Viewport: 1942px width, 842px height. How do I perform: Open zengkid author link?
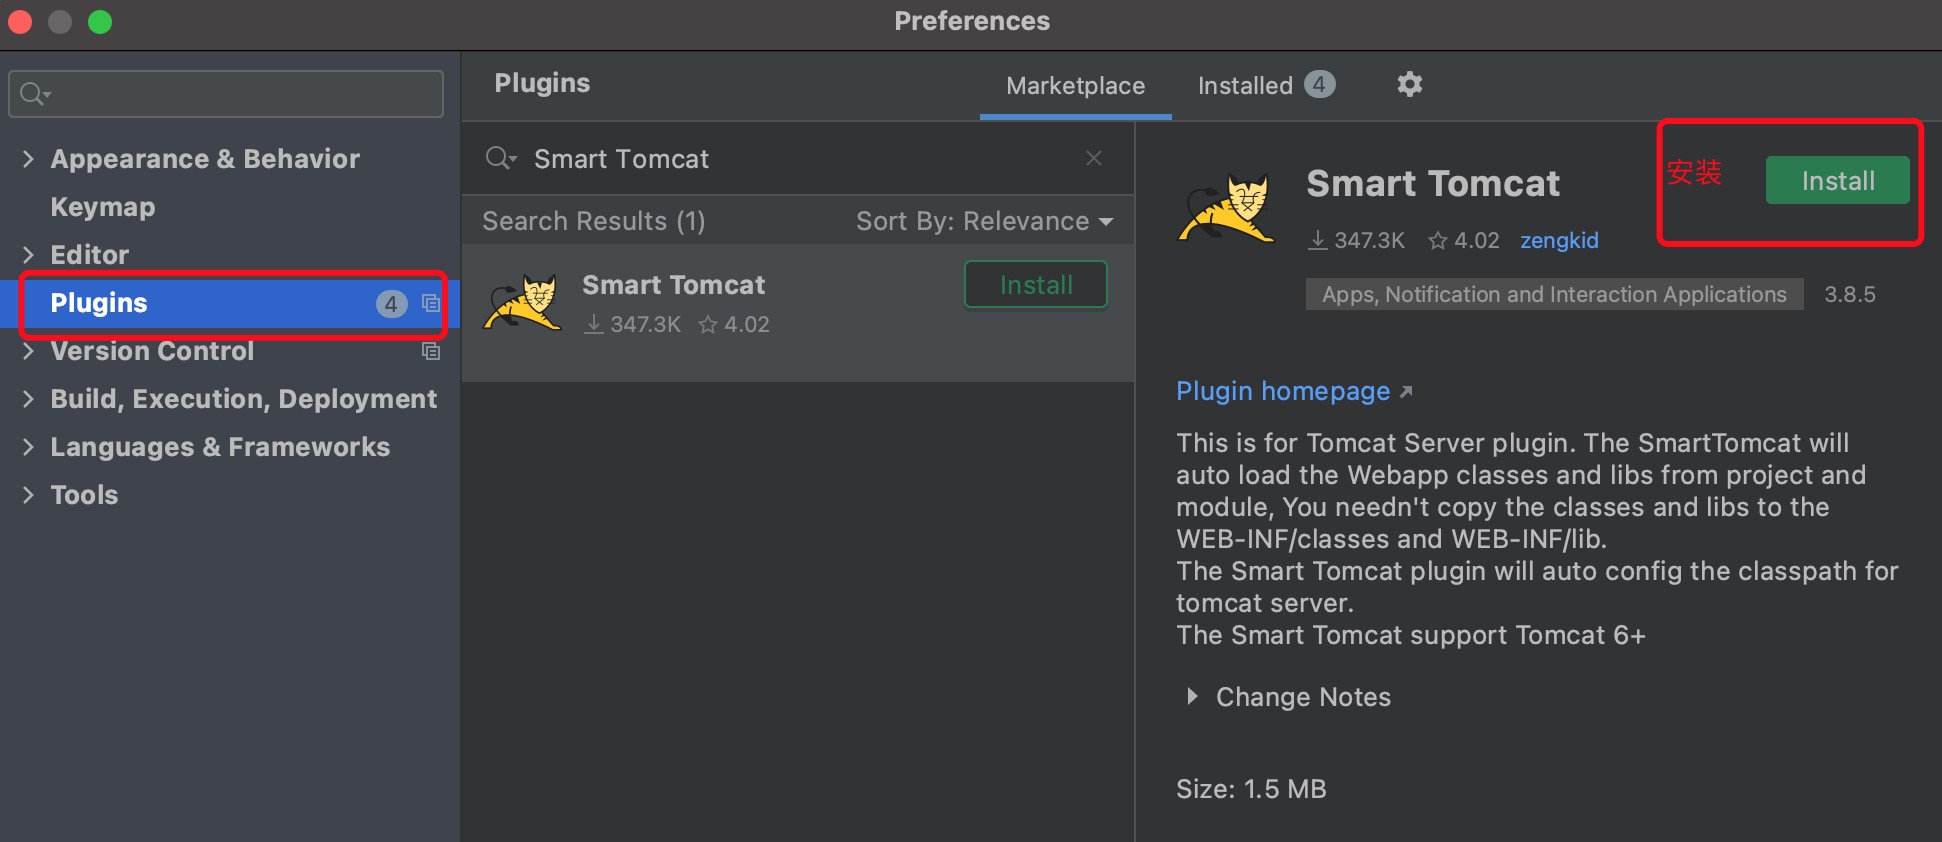point(1559,240)
